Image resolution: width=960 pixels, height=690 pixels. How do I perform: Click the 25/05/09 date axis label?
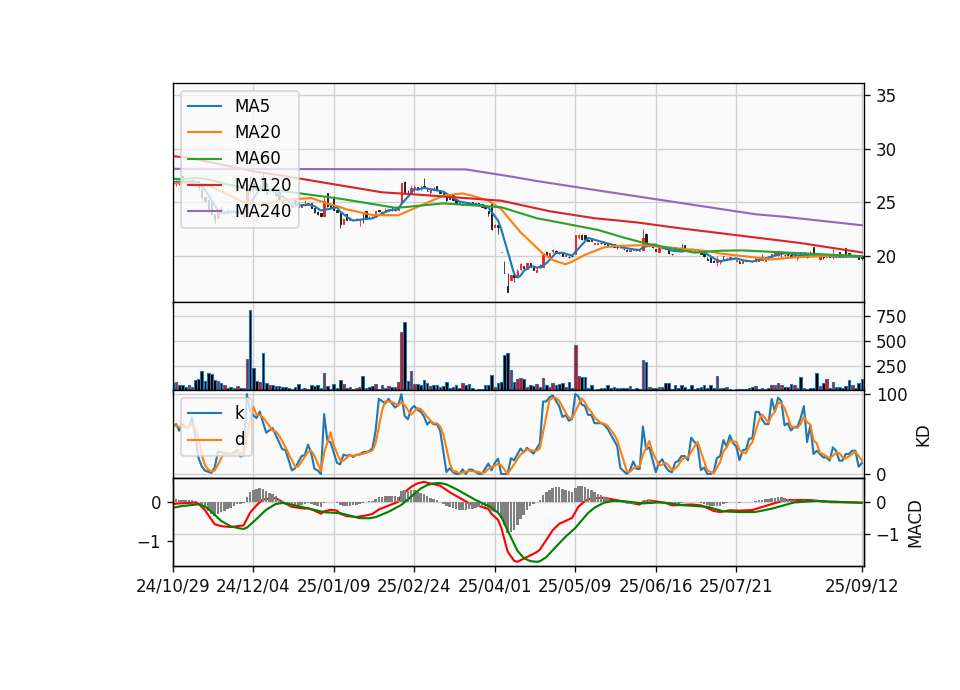pos(575,586)
